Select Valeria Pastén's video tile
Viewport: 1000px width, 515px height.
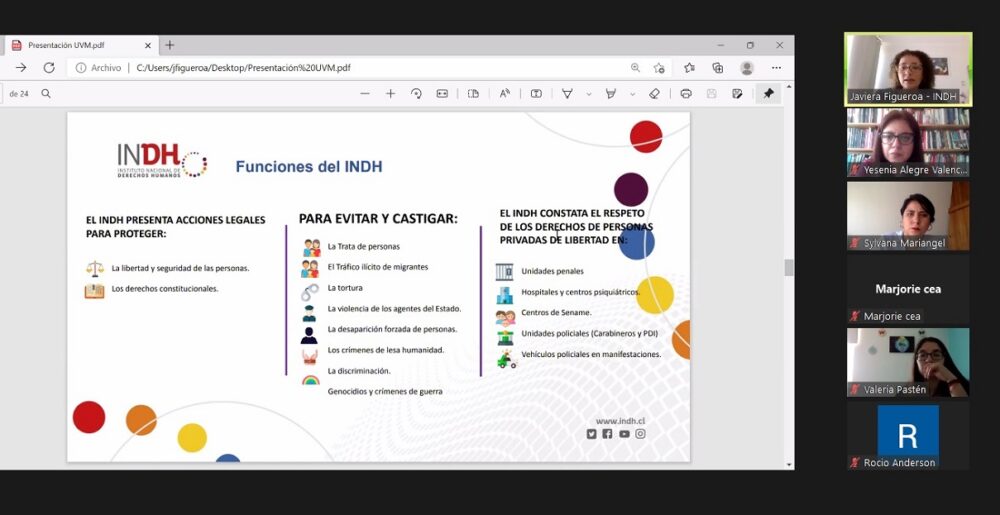point(908,362)
